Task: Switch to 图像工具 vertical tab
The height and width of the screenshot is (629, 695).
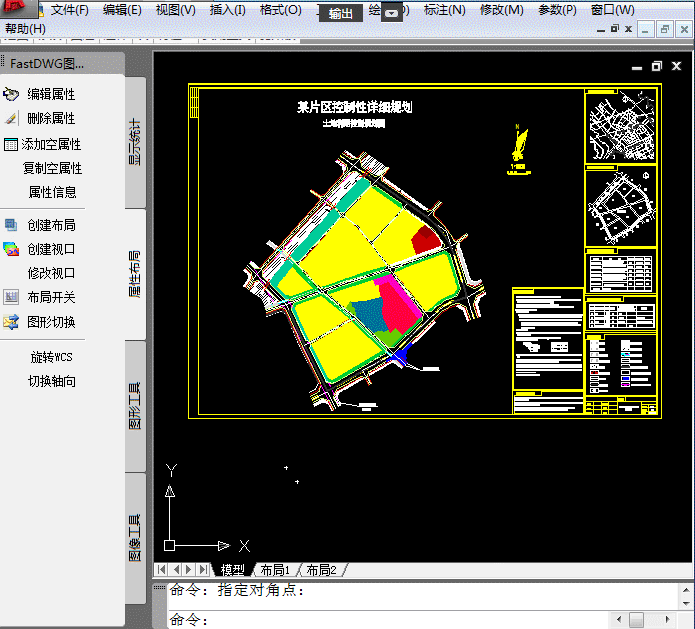Action: [135, 538]
